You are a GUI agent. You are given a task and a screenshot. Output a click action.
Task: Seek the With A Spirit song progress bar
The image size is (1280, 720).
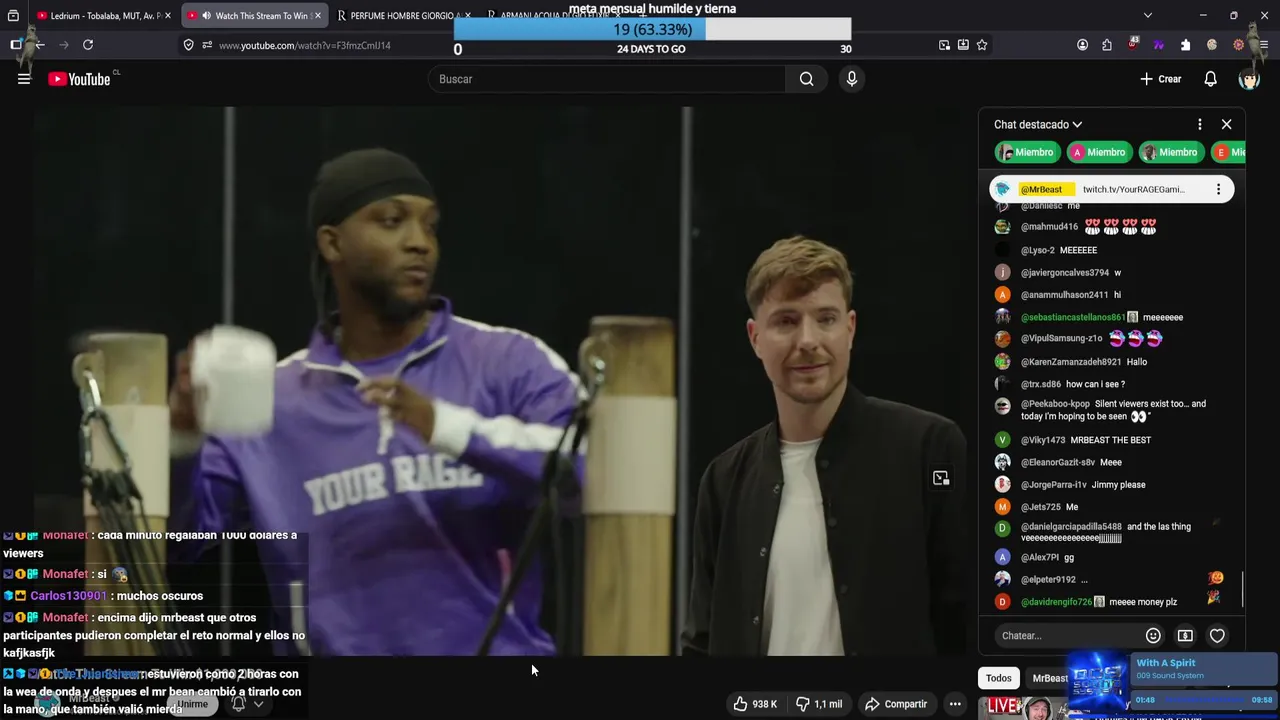click(x=1204, y=700)
